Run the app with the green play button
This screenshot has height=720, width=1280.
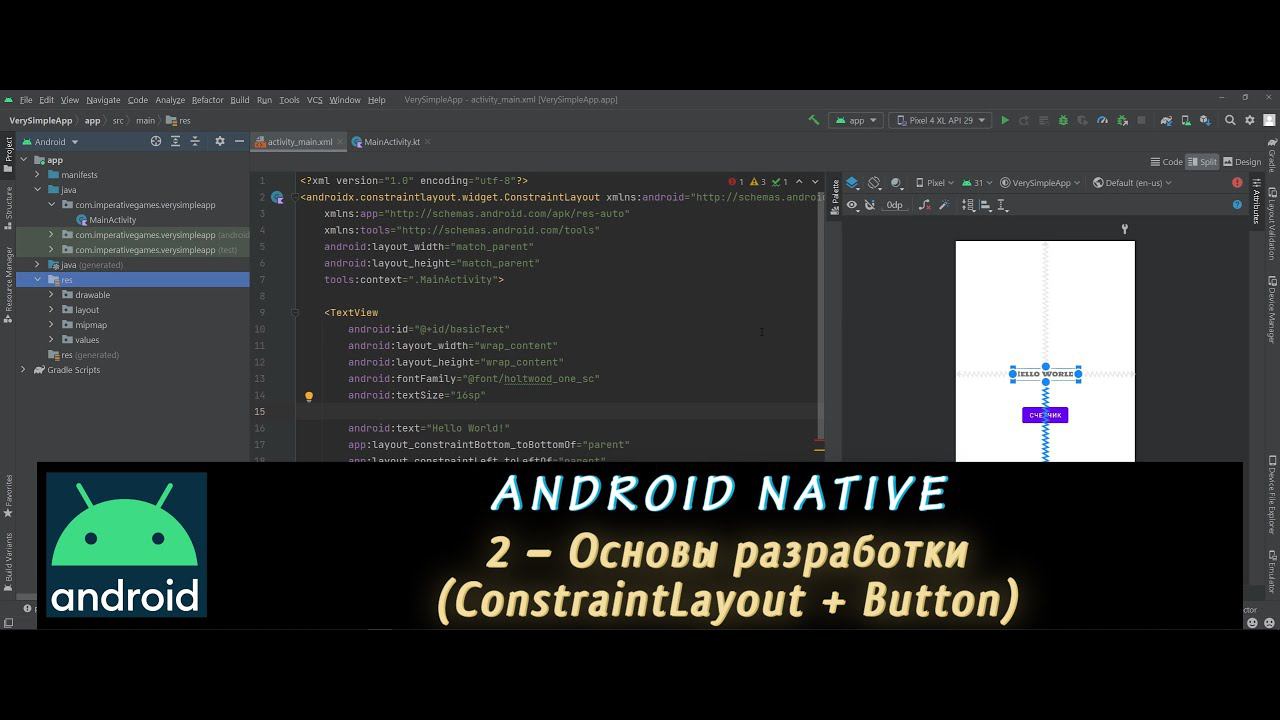click(1005, 120)
